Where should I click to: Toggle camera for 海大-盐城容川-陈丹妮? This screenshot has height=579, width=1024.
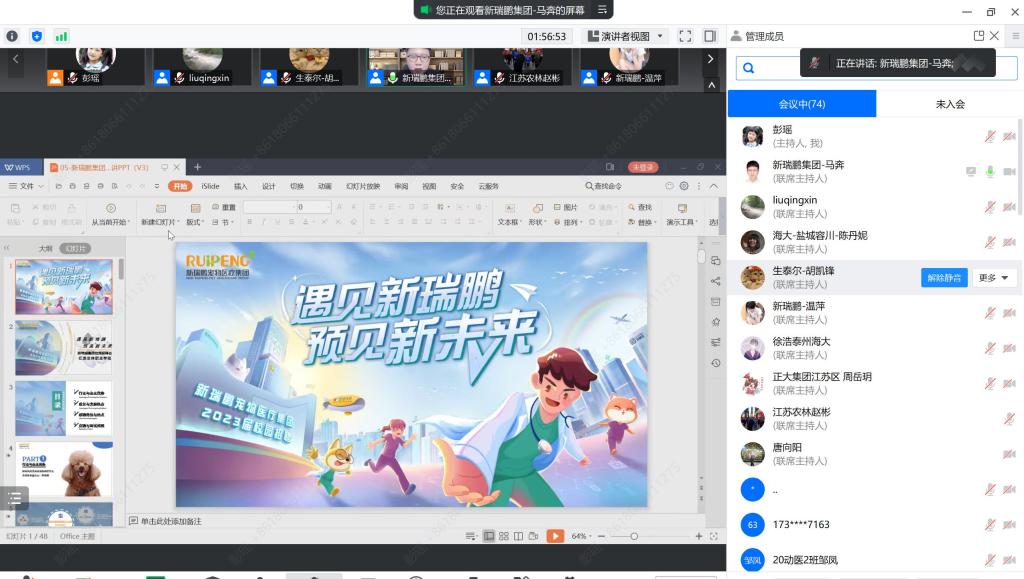[x=1009, y=242]
